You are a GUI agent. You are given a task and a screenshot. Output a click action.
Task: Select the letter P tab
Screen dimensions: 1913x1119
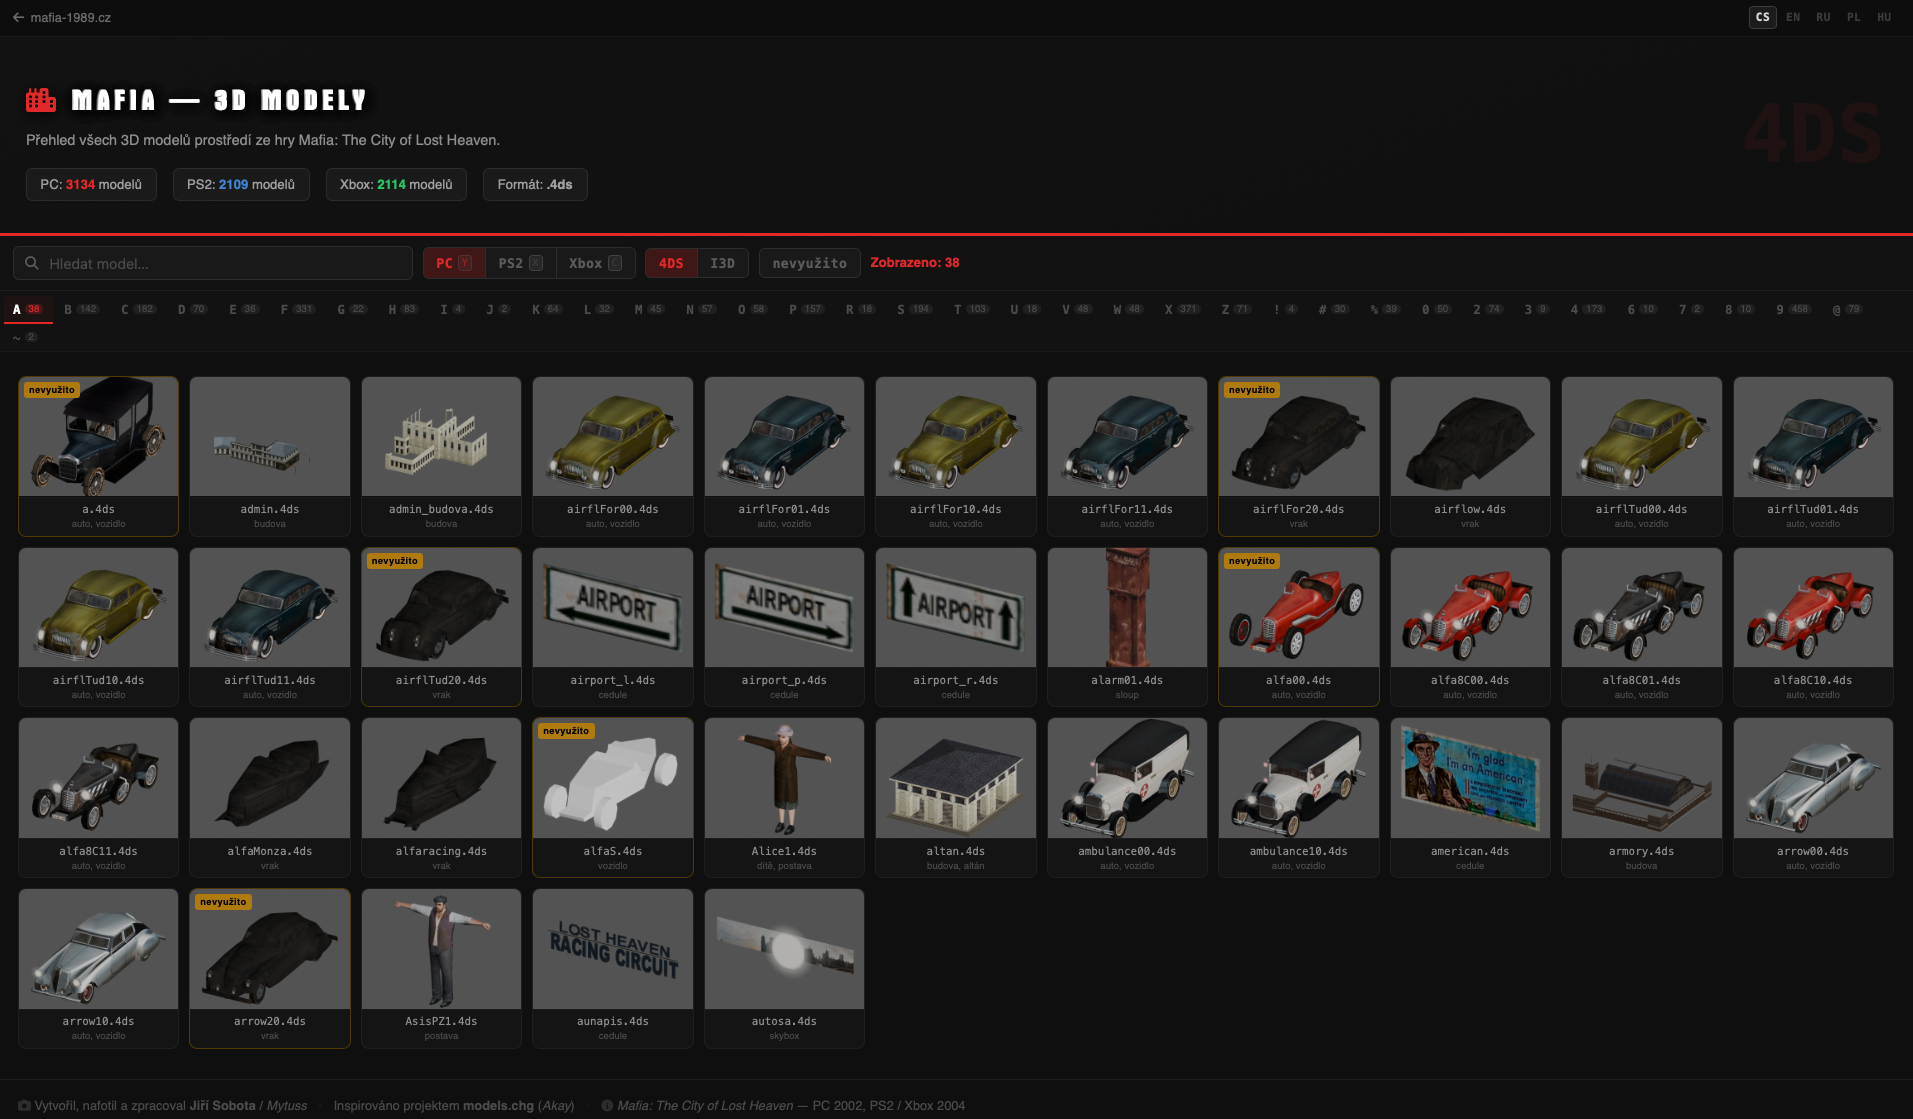[806, 309]
